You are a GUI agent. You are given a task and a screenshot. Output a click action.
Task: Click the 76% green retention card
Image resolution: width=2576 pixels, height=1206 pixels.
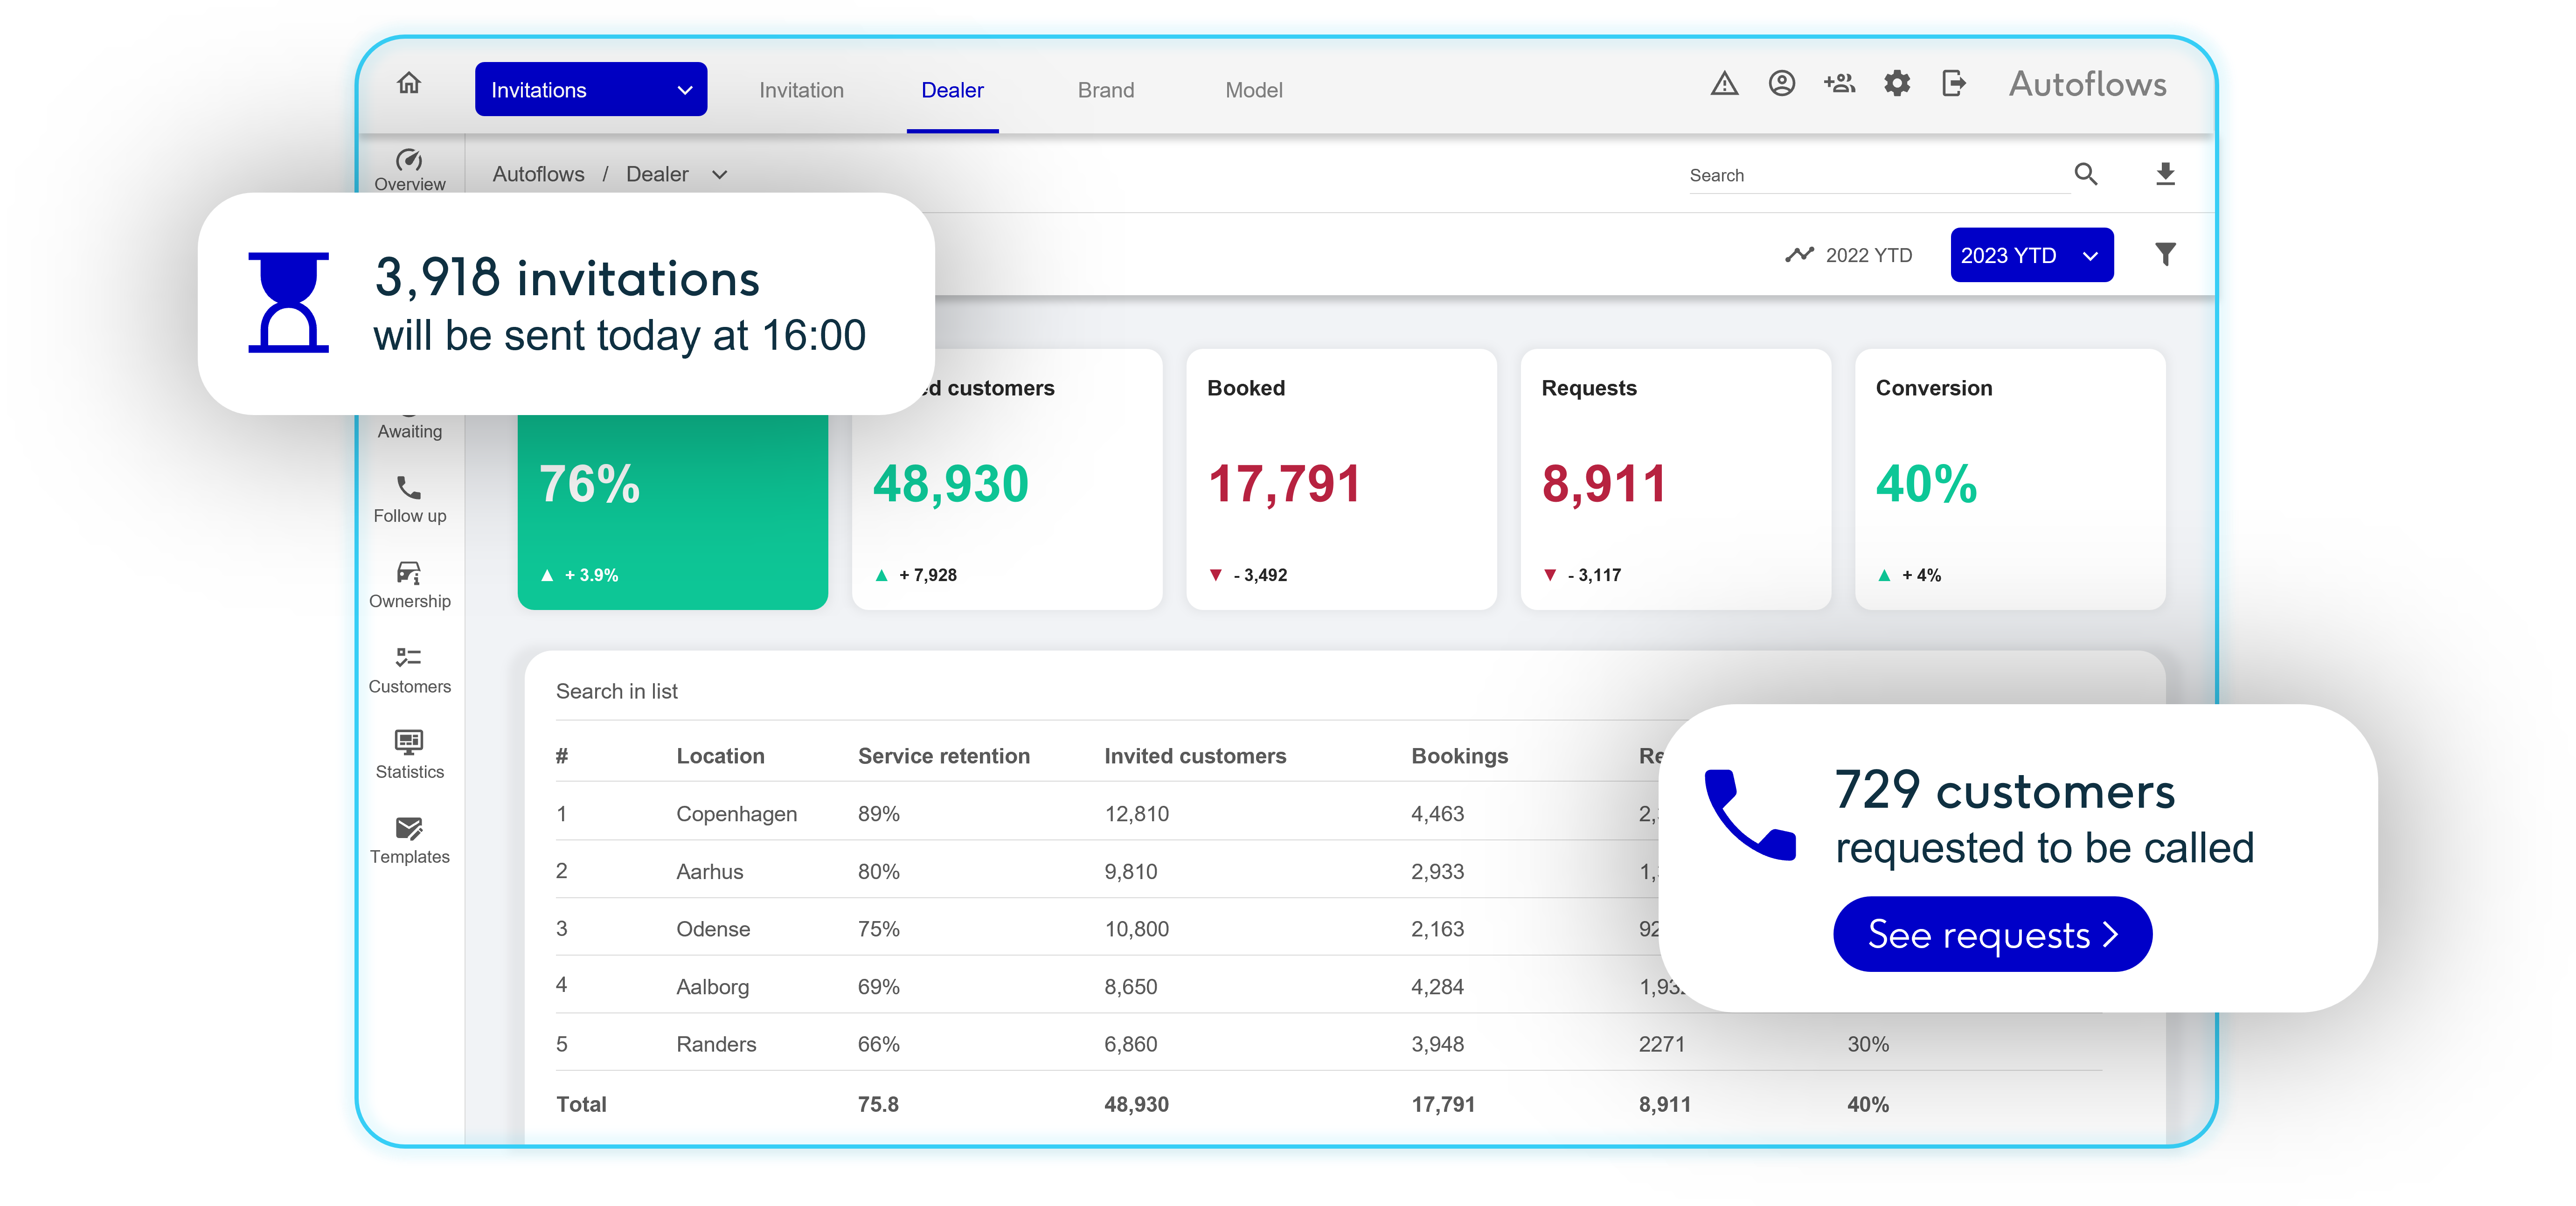coord(672,511)
